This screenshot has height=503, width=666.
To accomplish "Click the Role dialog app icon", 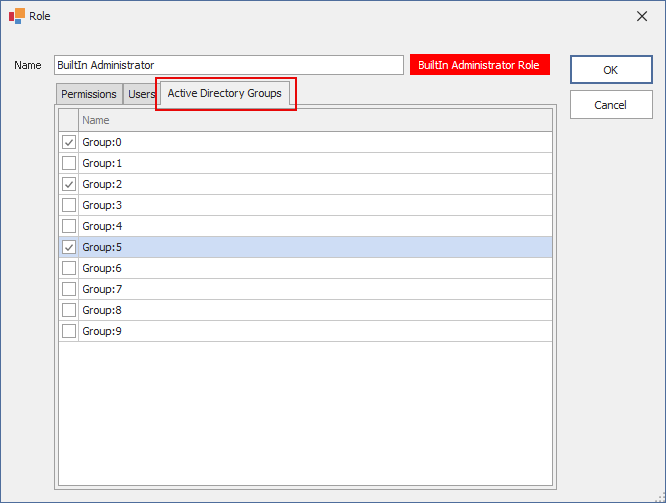I will (x=16, y=16).
